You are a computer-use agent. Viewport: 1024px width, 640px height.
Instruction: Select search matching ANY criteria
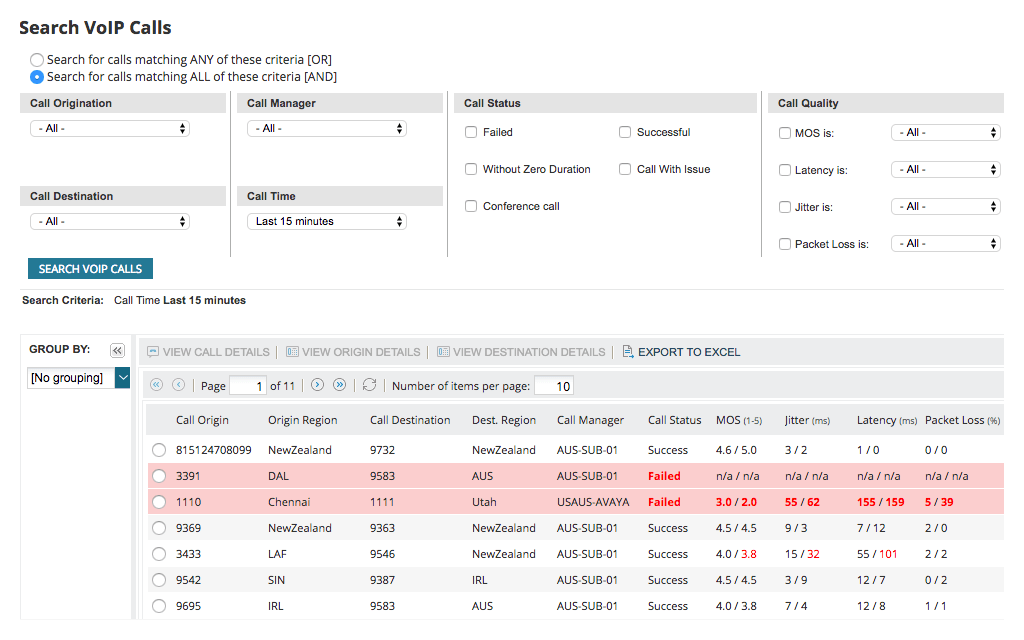coord(37,59)
